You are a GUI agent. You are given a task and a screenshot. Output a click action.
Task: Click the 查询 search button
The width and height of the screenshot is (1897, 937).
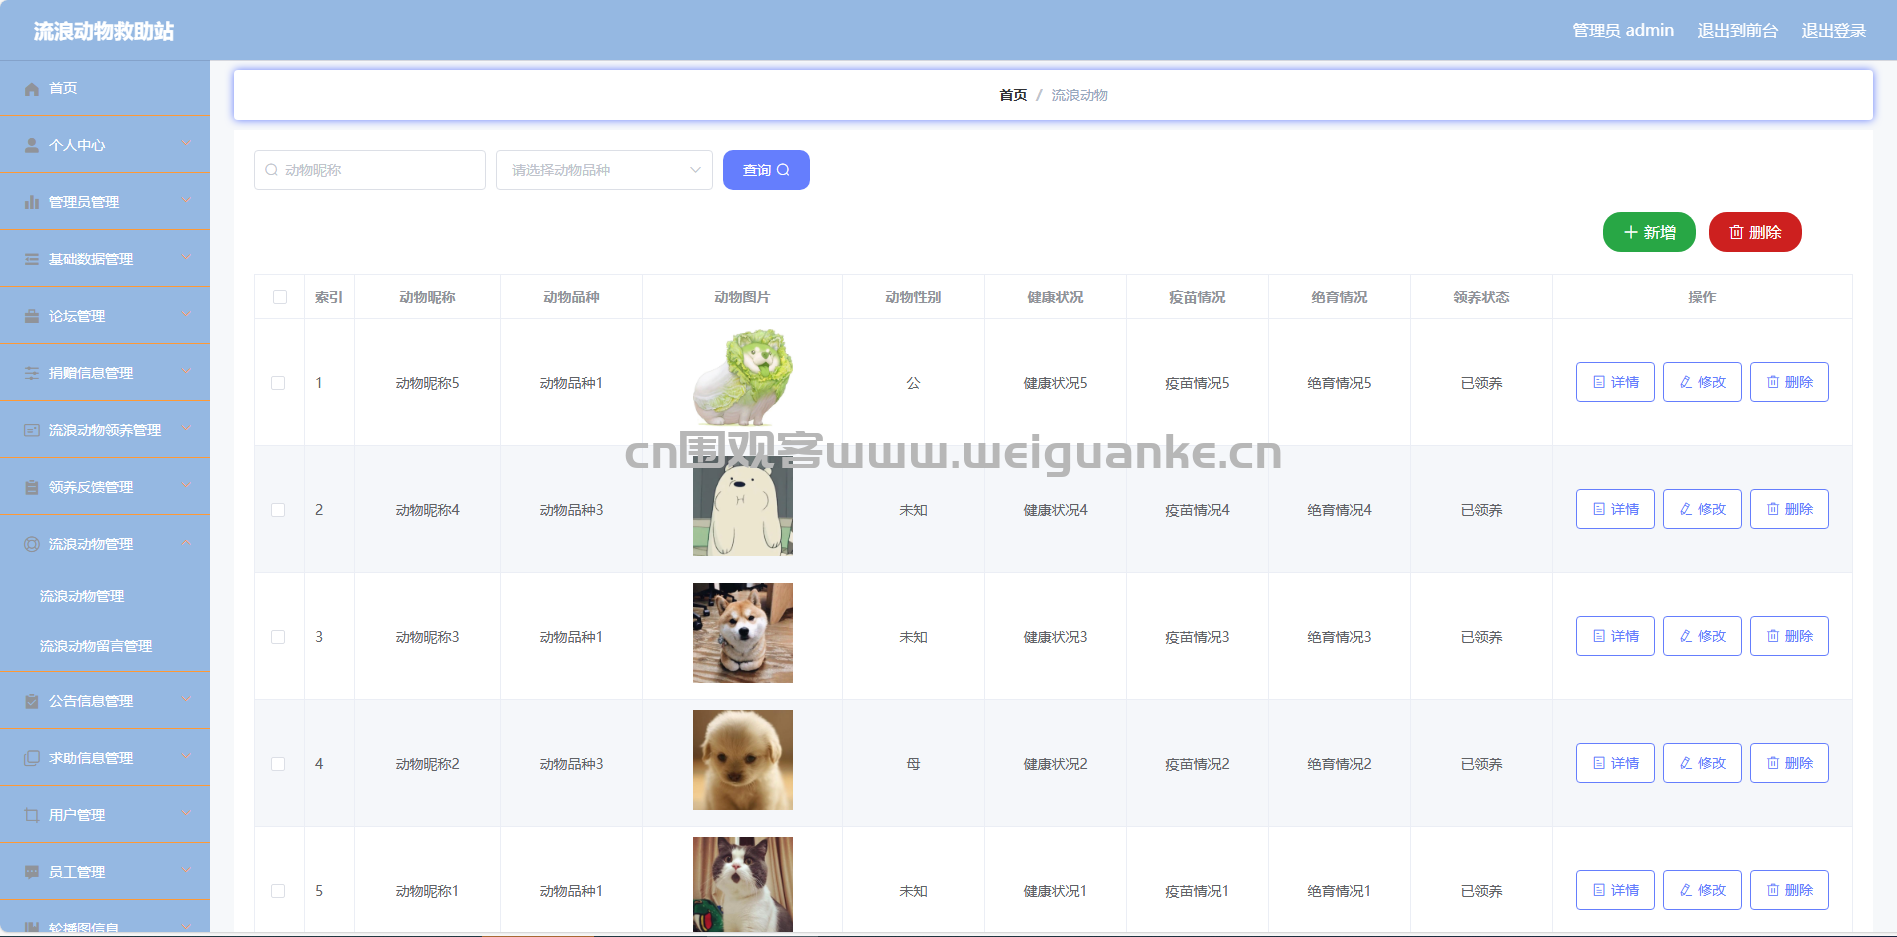(x=766, y=170)
